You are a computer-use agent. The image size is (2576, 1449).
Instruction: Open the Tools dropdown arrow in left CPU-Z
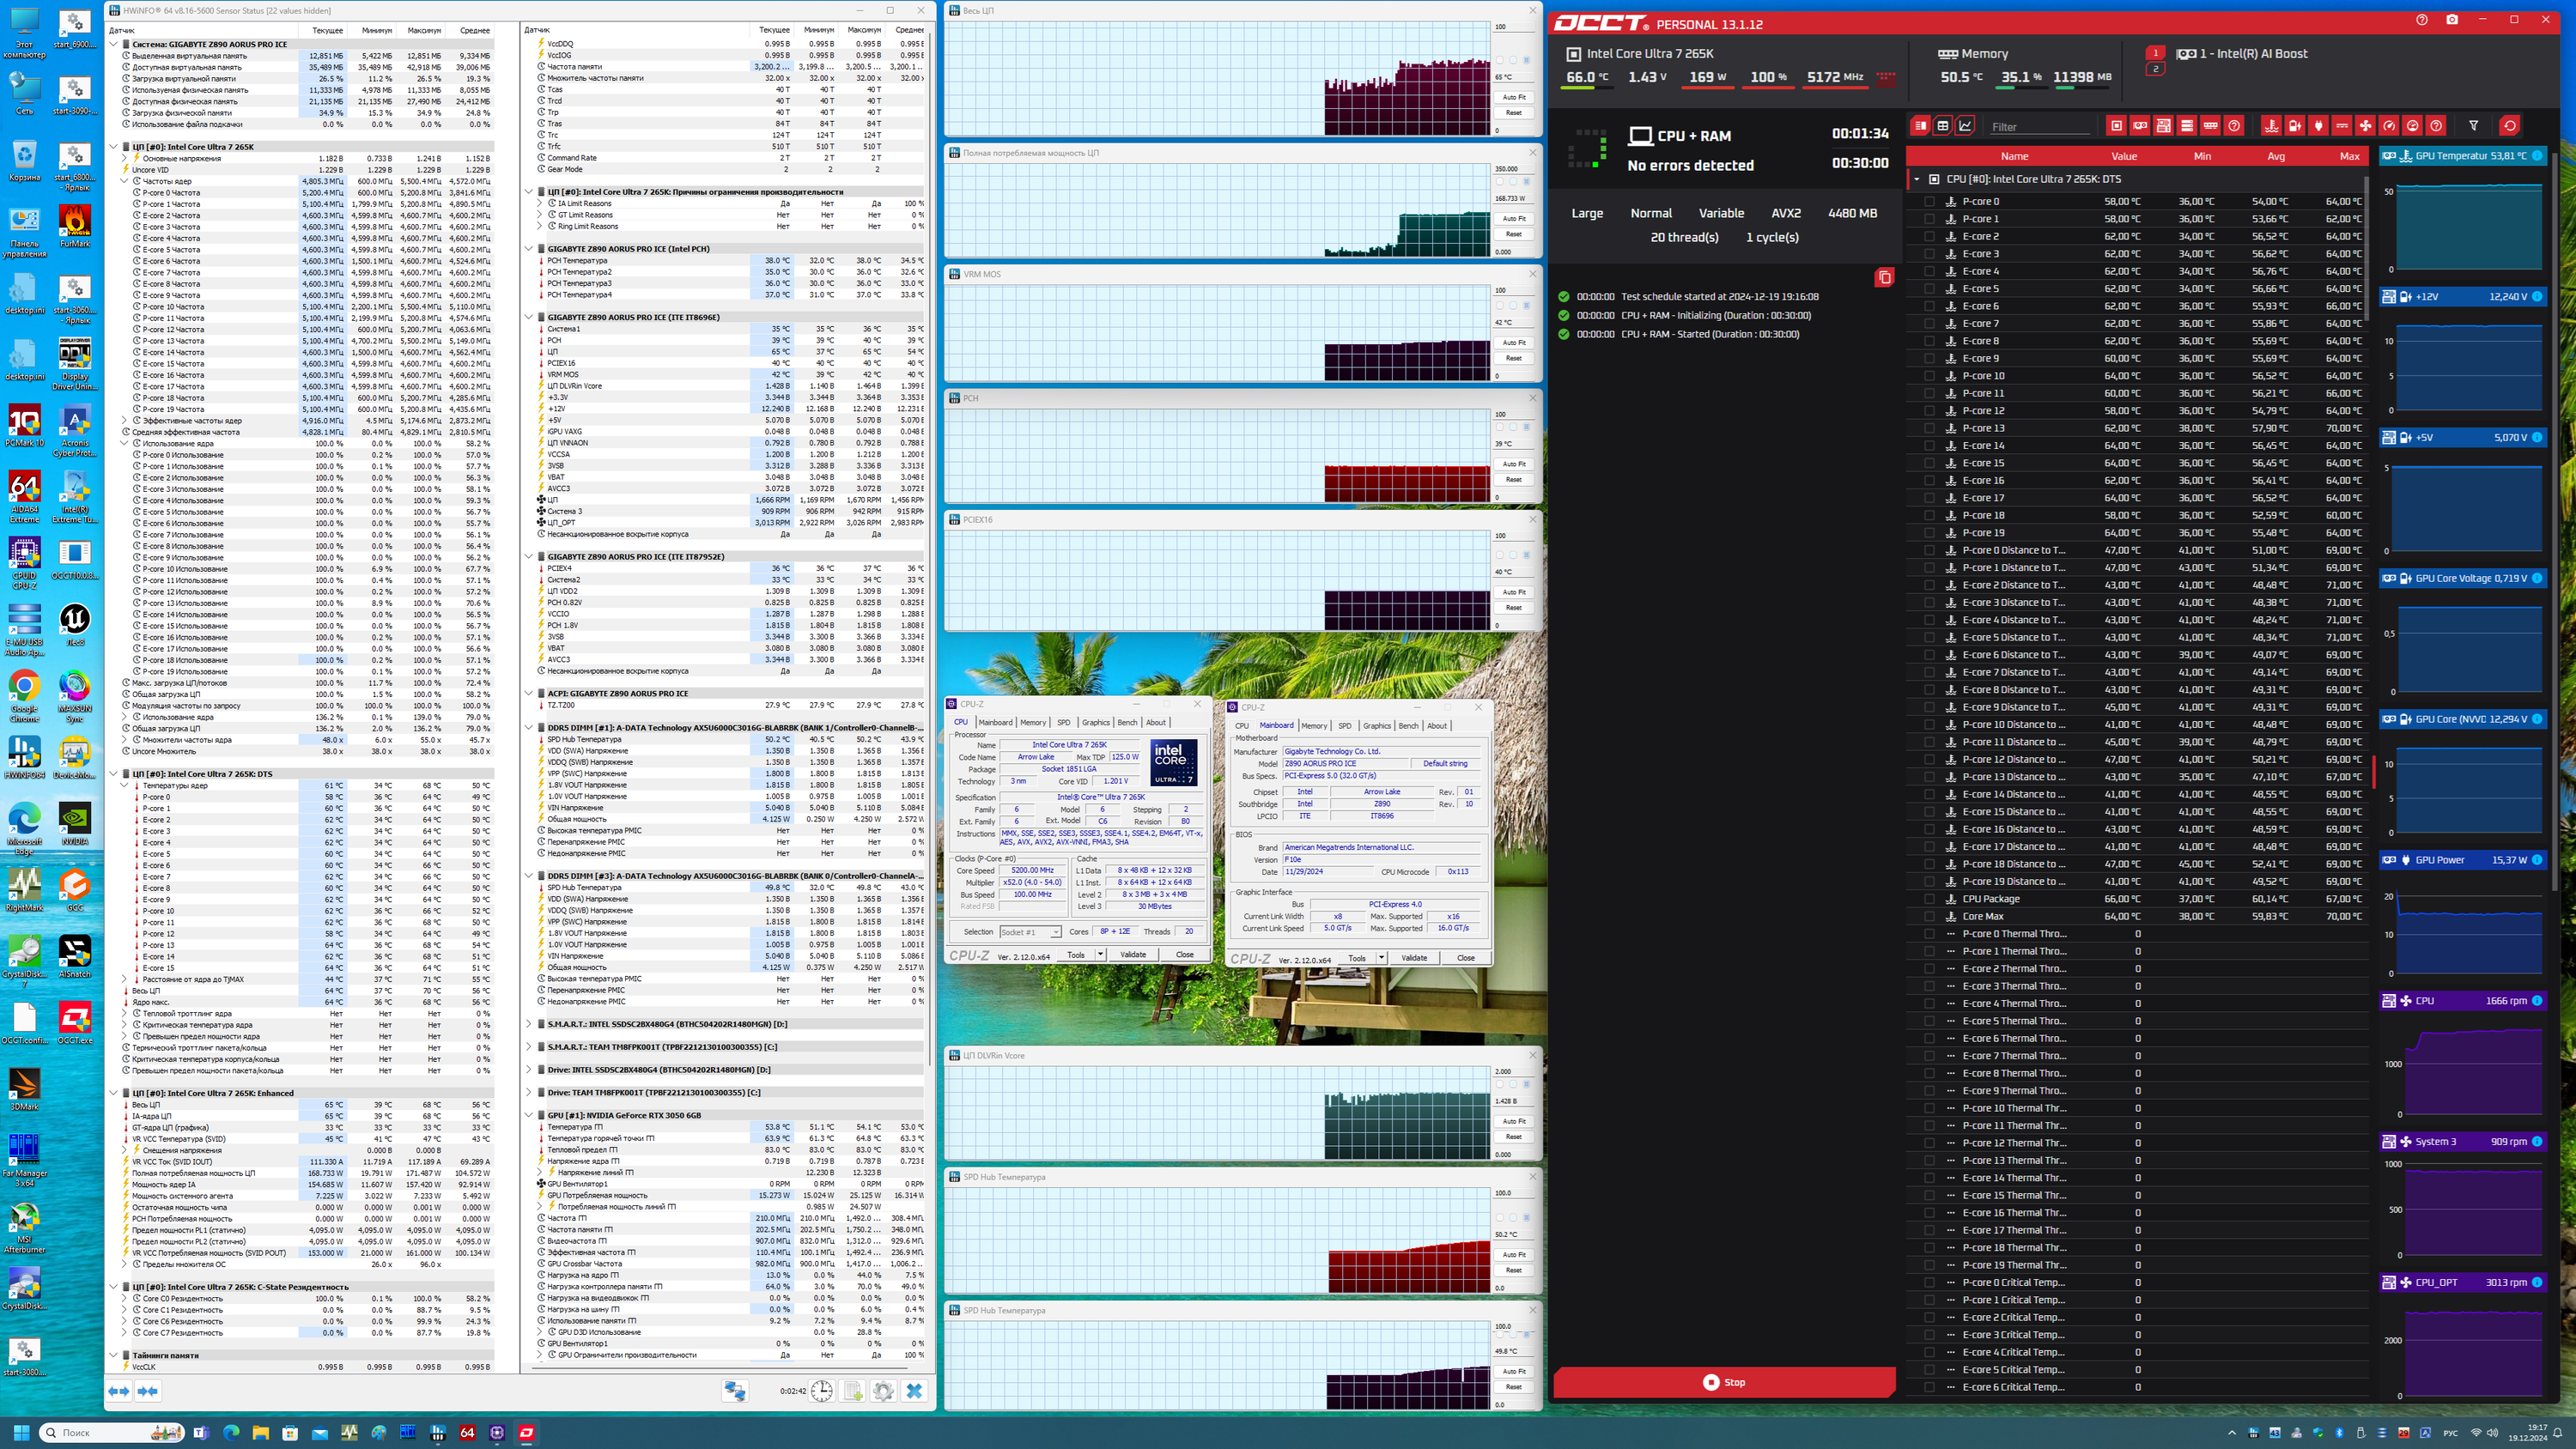pos(1100,955)
